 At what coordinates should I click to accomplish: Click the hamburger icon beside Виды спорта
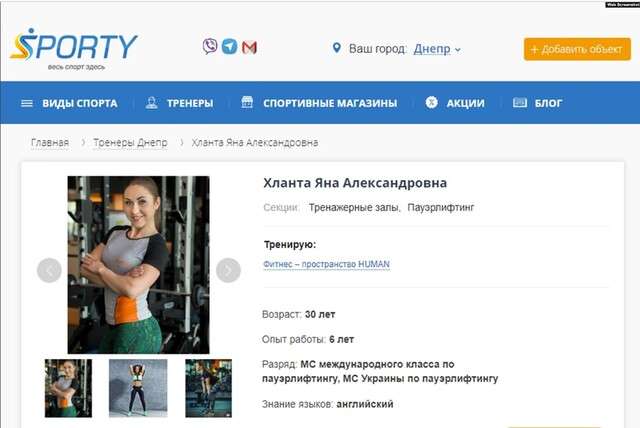(x=27, y=103)
